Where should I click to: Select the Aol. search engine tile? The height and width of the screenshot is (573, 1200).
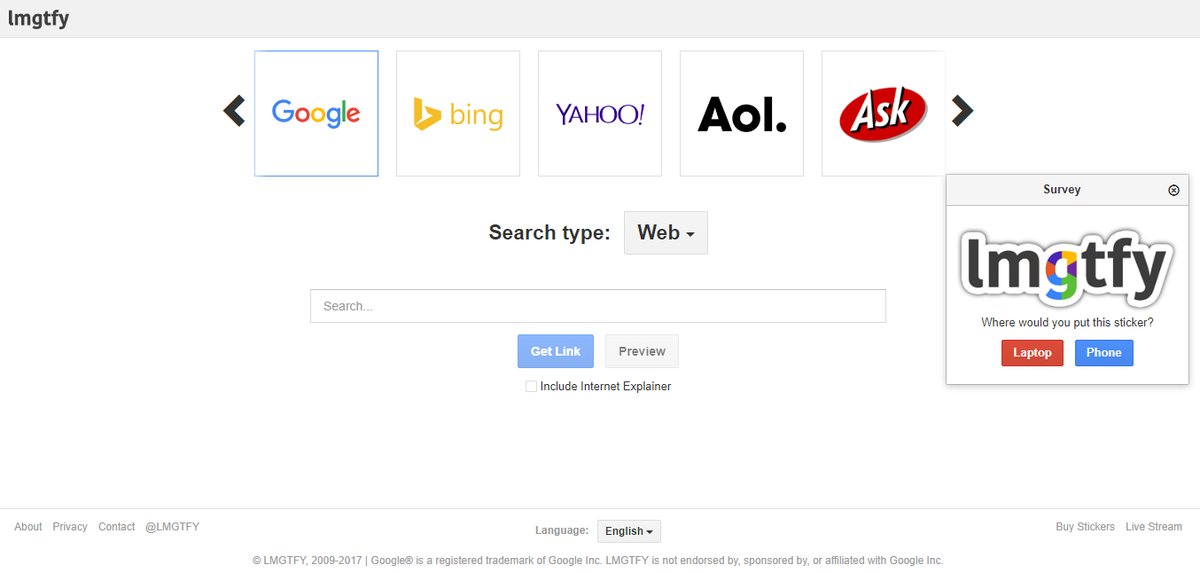pyautogui.click(x=742, y=113)
